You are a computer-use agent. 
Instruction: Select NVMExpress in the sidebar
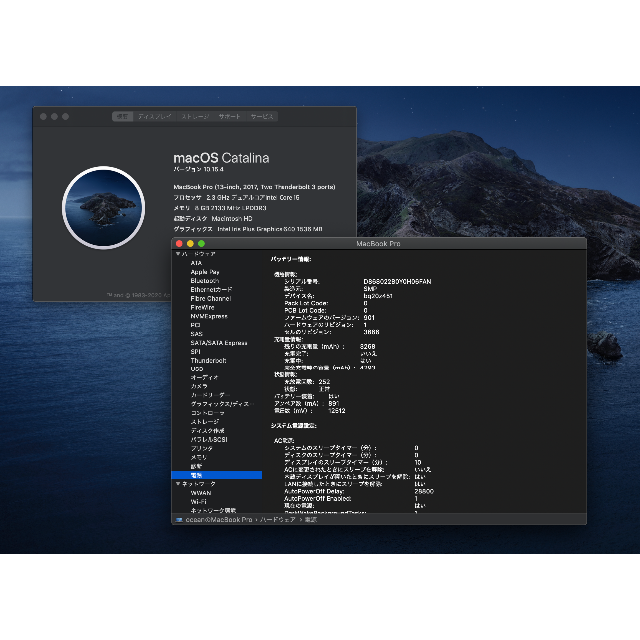point(209,316)
